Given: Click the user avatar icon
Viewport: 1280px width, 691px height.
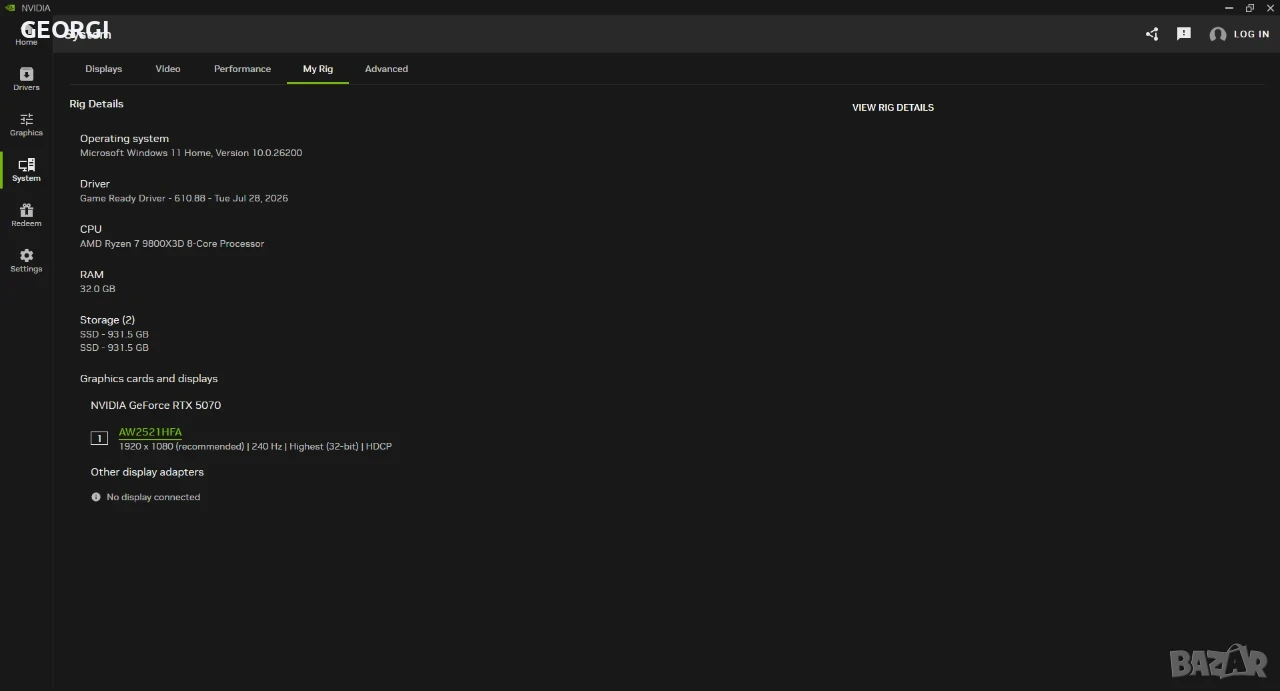Looking at the screenshot, I should coord(1217,35).
